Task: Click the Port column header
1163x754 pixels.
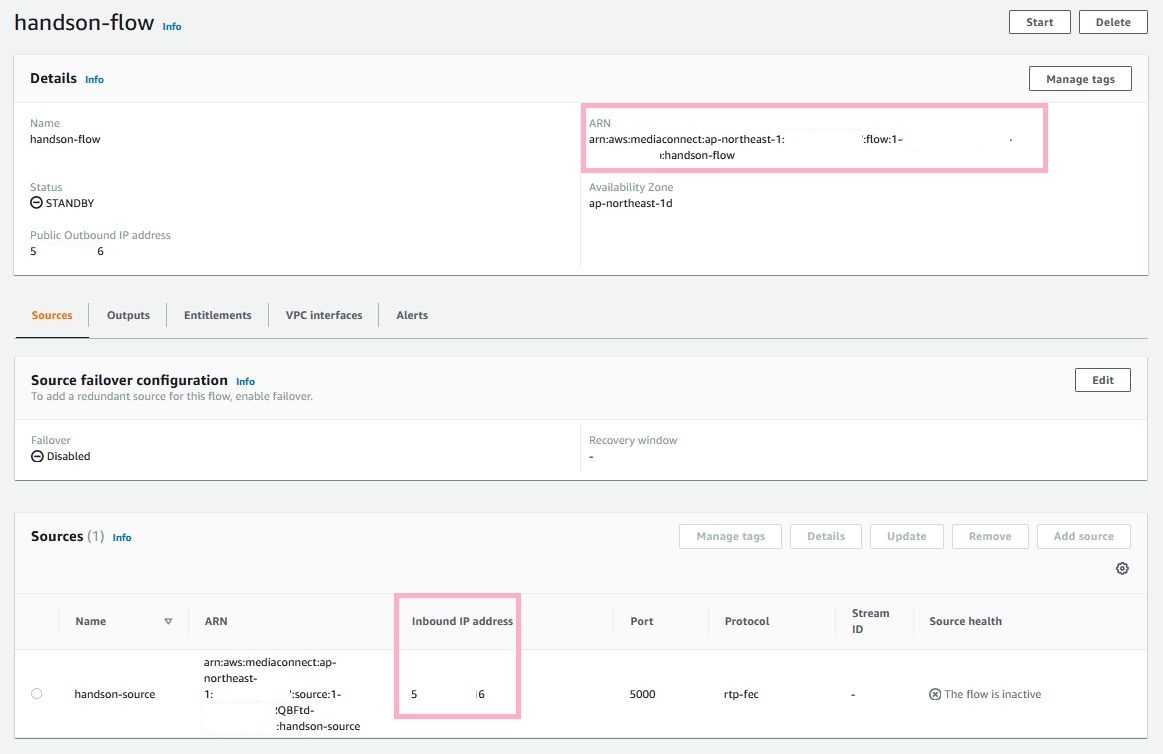Action: click(x=642, y=621)
